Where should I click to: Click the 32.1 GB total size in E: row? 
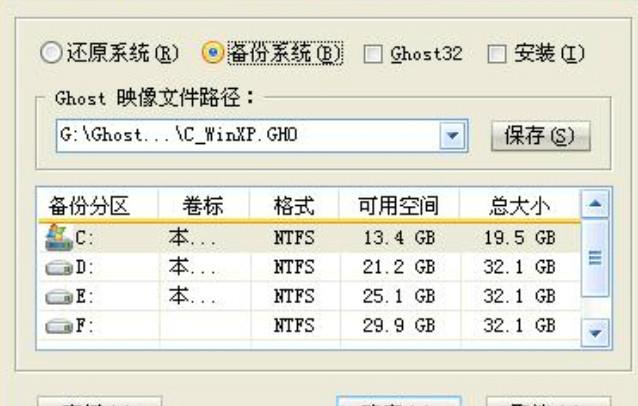coord(520,297)
